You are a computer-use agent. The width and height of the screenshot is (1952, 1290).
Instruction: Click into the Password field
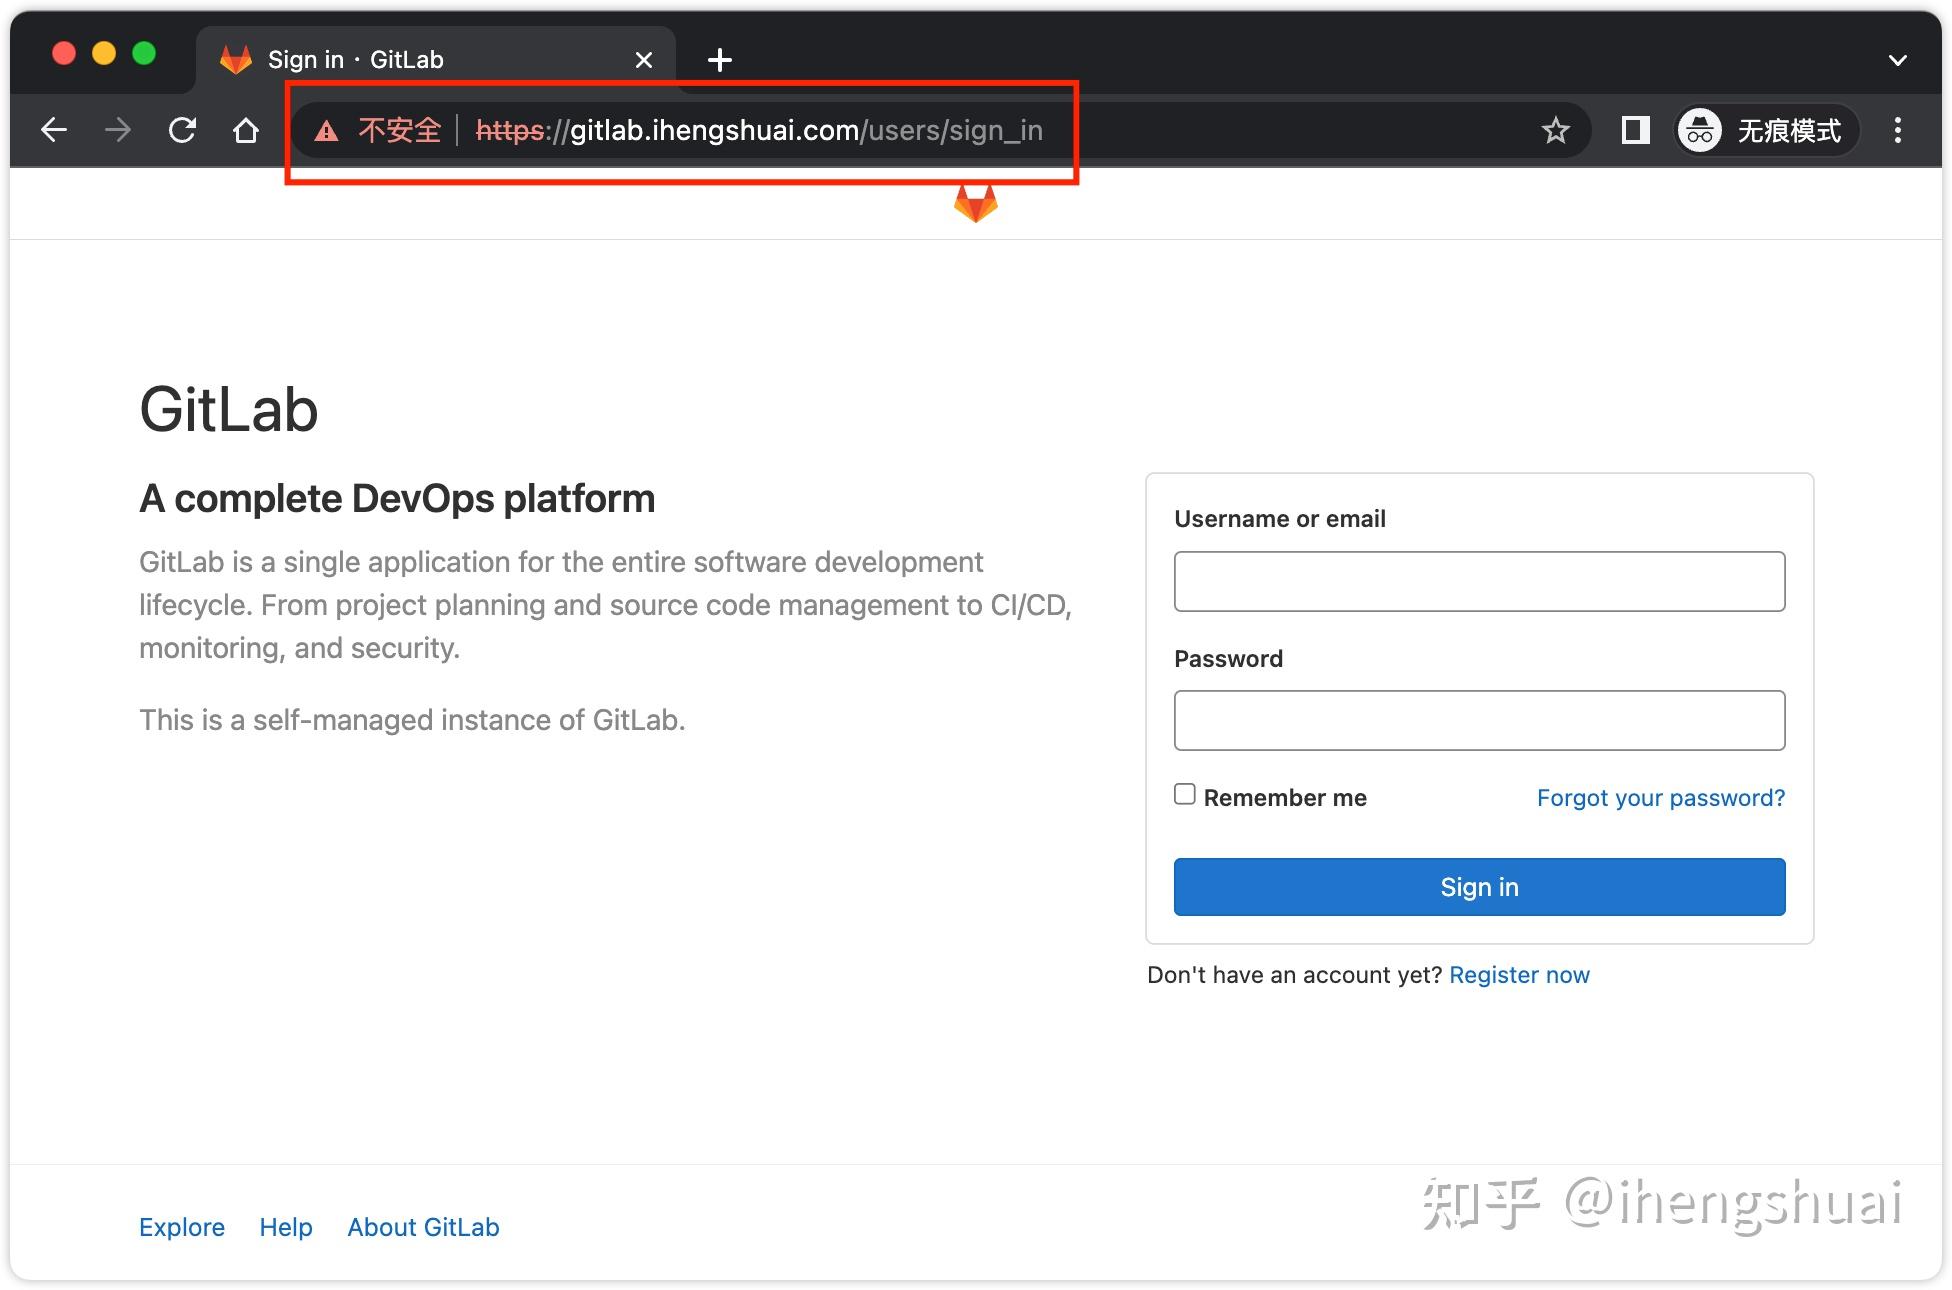tap(1479, 720)
